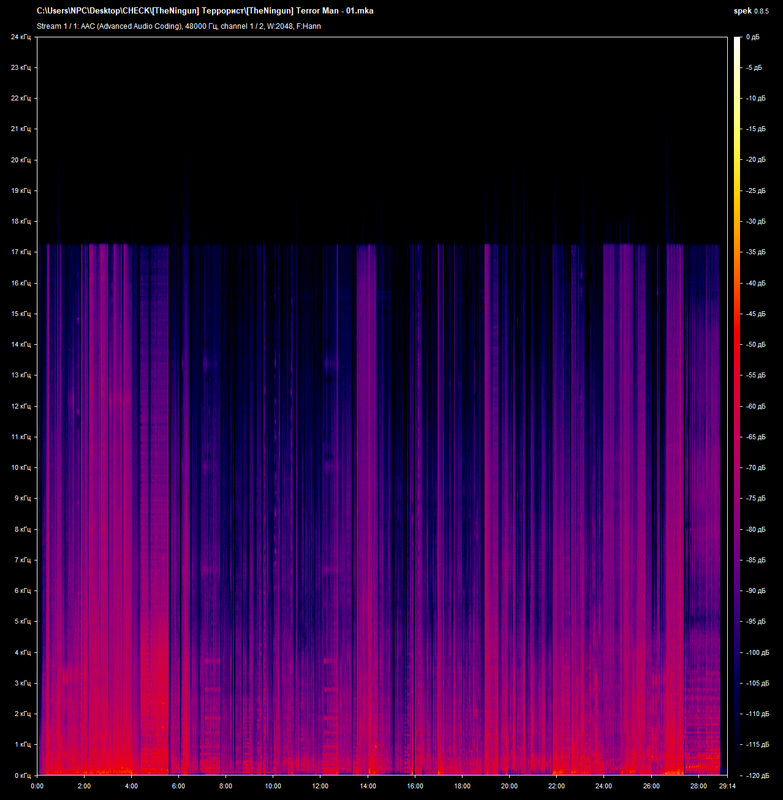The image size is (783, 800).
Task: Click the -110 дБ level scale label
Action: (757, 714)
